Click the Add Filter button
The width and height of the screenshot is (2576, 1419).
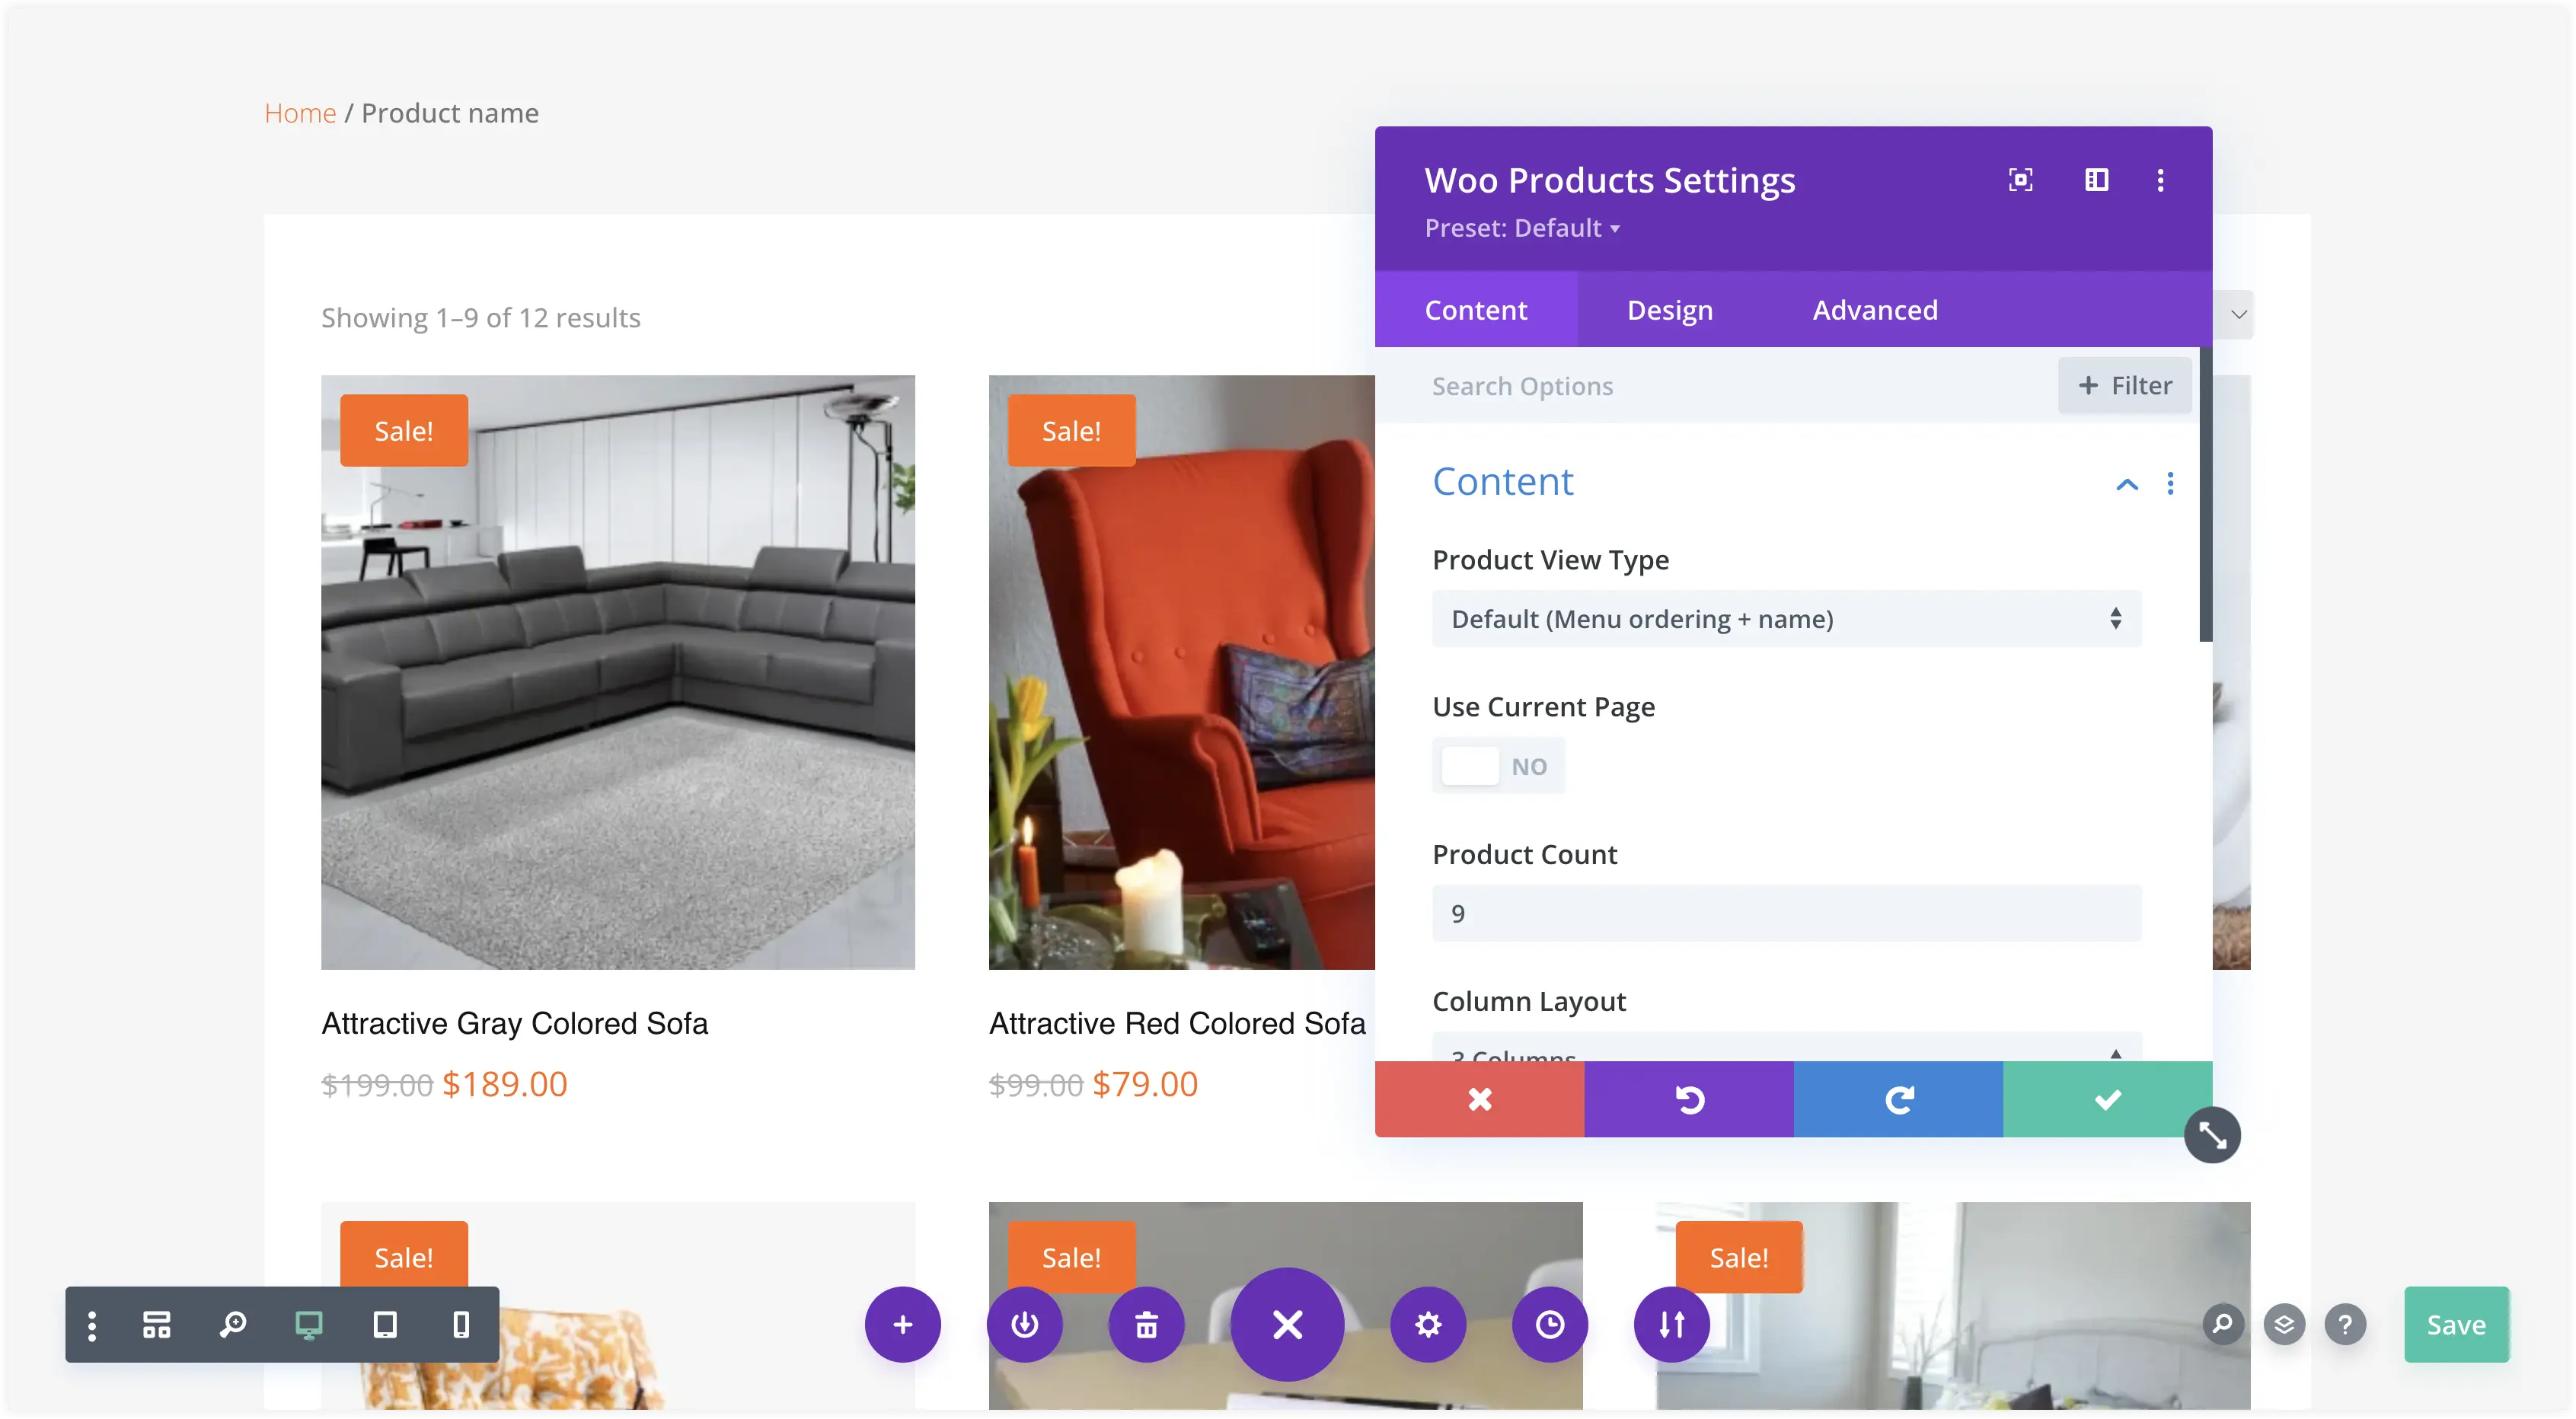[2125, 386]
